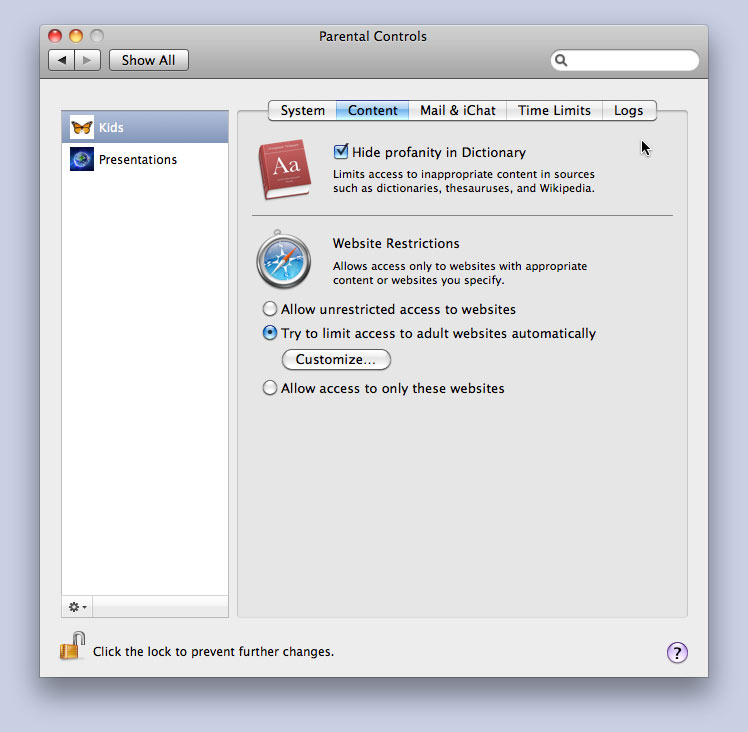748x732 pixels.
Task: Open the gear action menu below user list
Action: pos(78,607)
